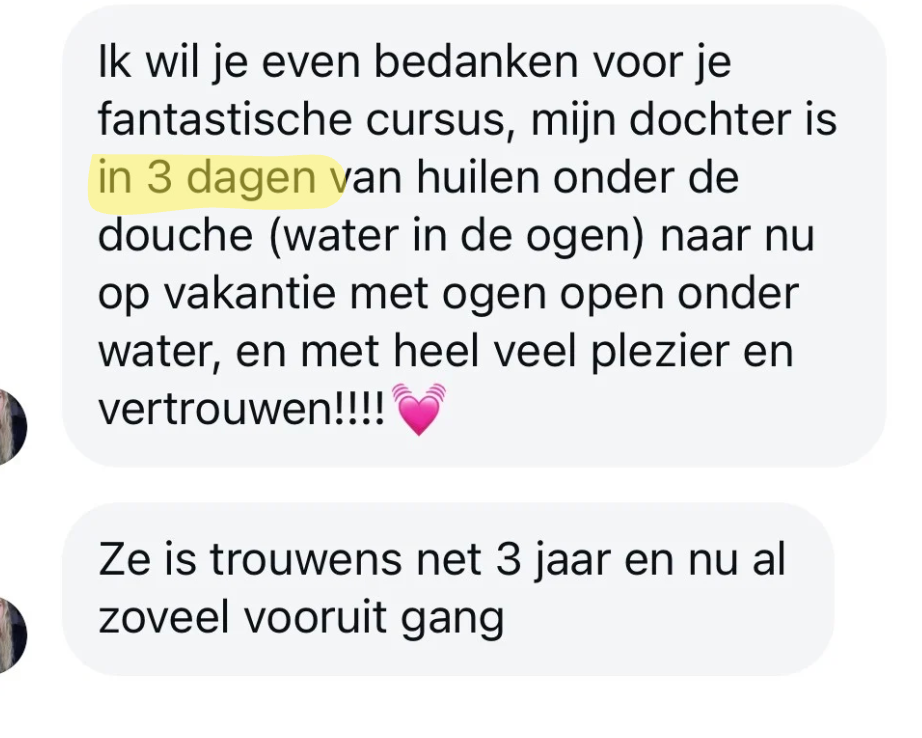
Task: Click the word 'fantastische' in first message
Action: point(223,119)
